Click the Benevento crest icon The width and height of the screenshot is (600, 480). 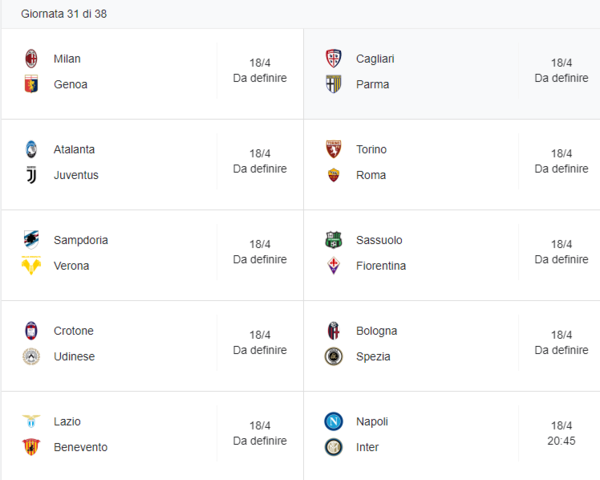tap(31, 447)
